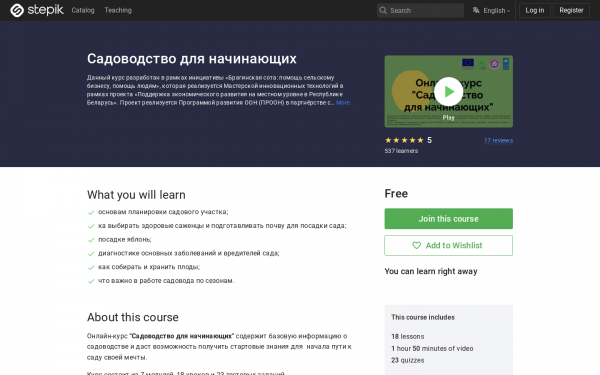This screenshot has height=375, width=600.
Task: Click Join this course button
Action: (x=448, y=218)
